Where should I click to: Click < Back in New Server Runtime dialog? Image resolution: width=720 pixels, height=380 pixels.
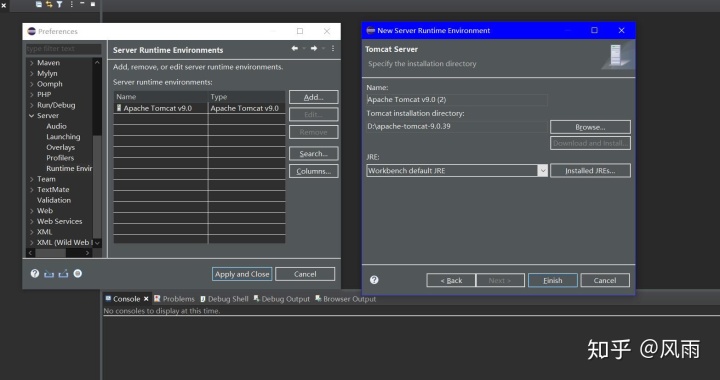click(451, 280)
